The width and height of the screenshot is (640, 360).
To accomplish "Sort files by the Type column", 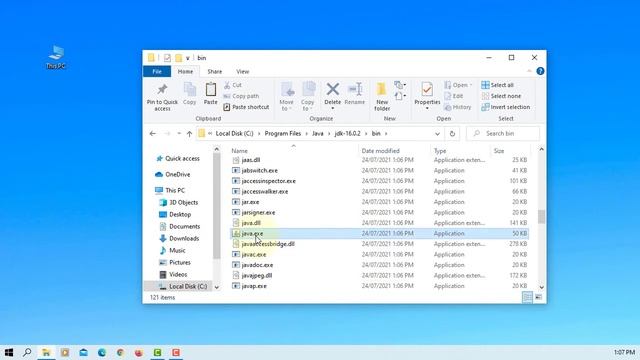I will click(440, 151).
